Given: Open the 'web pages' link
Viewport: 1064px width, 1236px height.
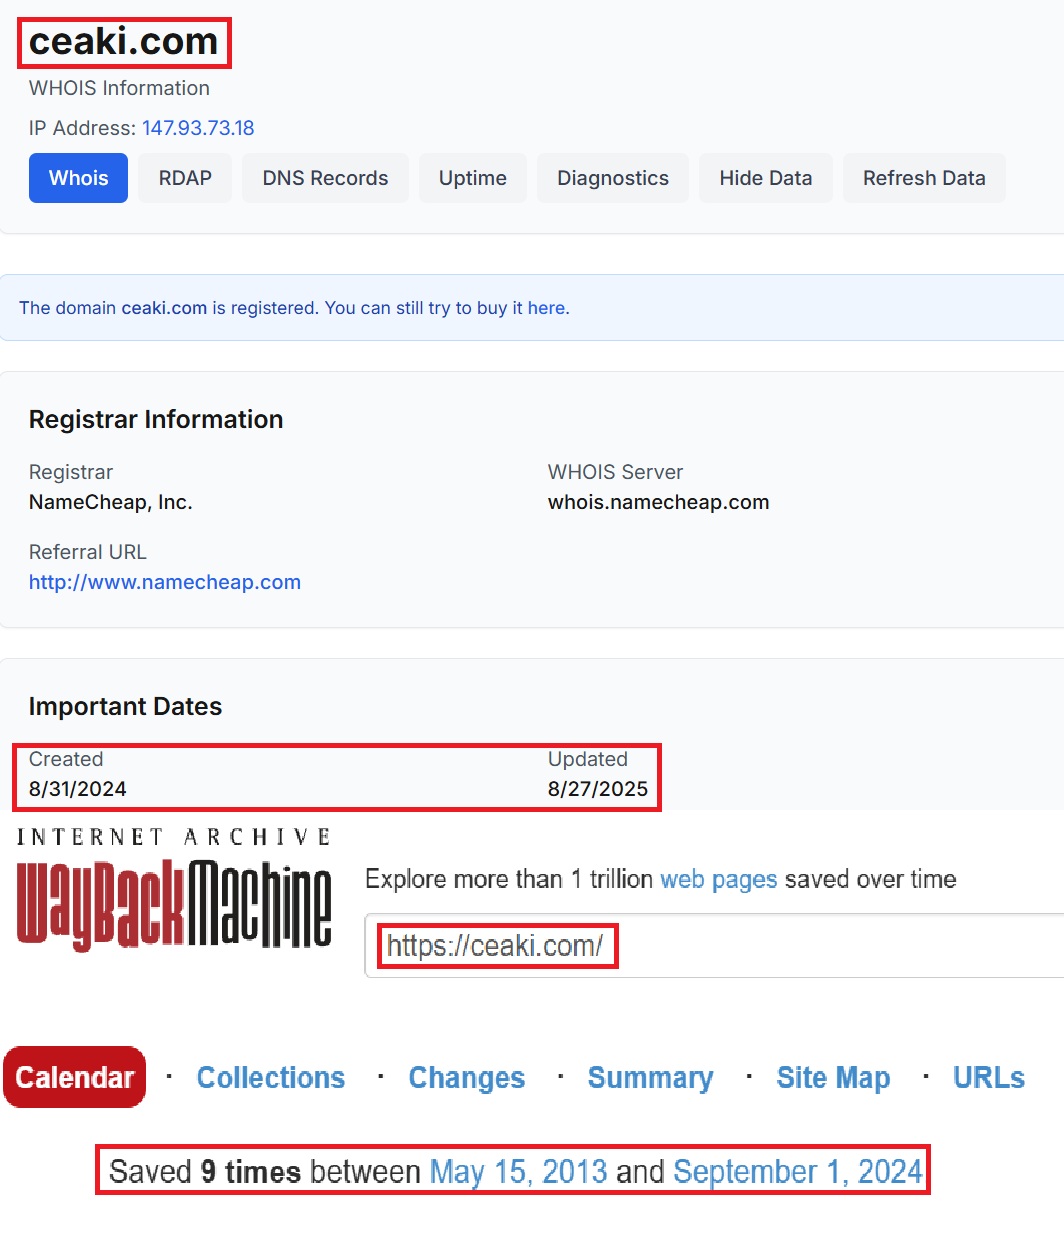Looking at the screenshot, I should (x=718, y=880).
